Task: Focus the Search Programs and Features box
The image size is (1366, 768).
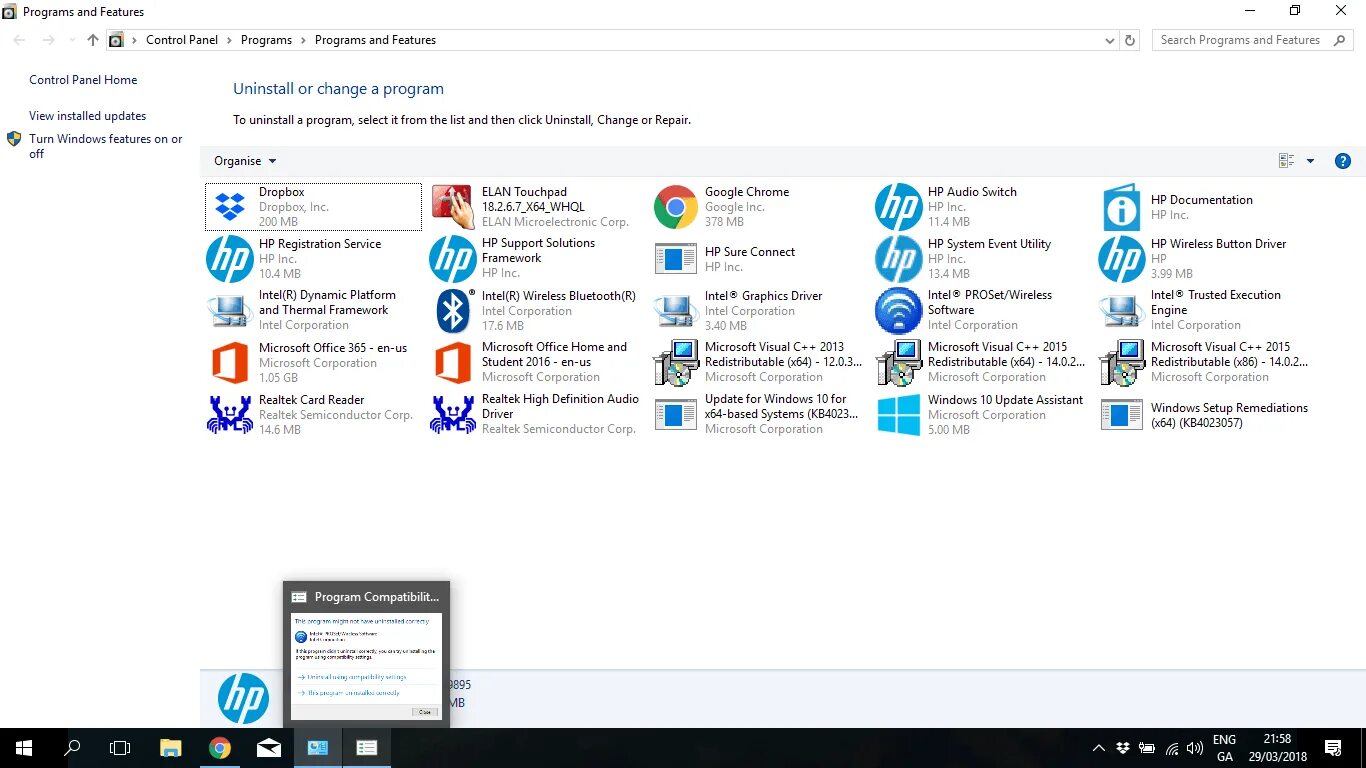Action: click(x=1252, y=40)
